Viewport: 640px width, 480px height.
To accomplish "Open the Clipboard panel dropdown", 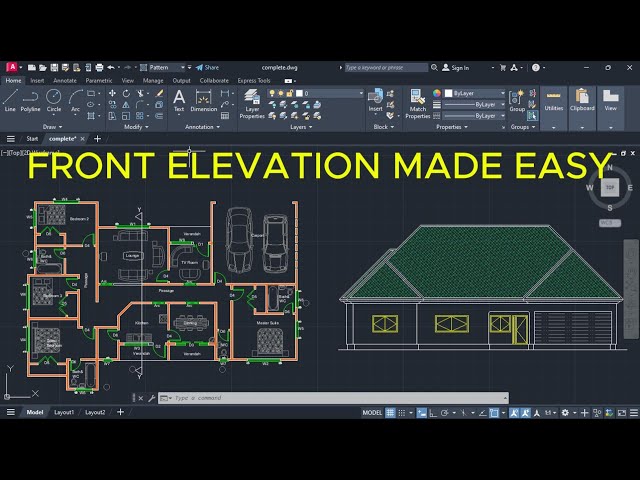I will coord(582,127).
